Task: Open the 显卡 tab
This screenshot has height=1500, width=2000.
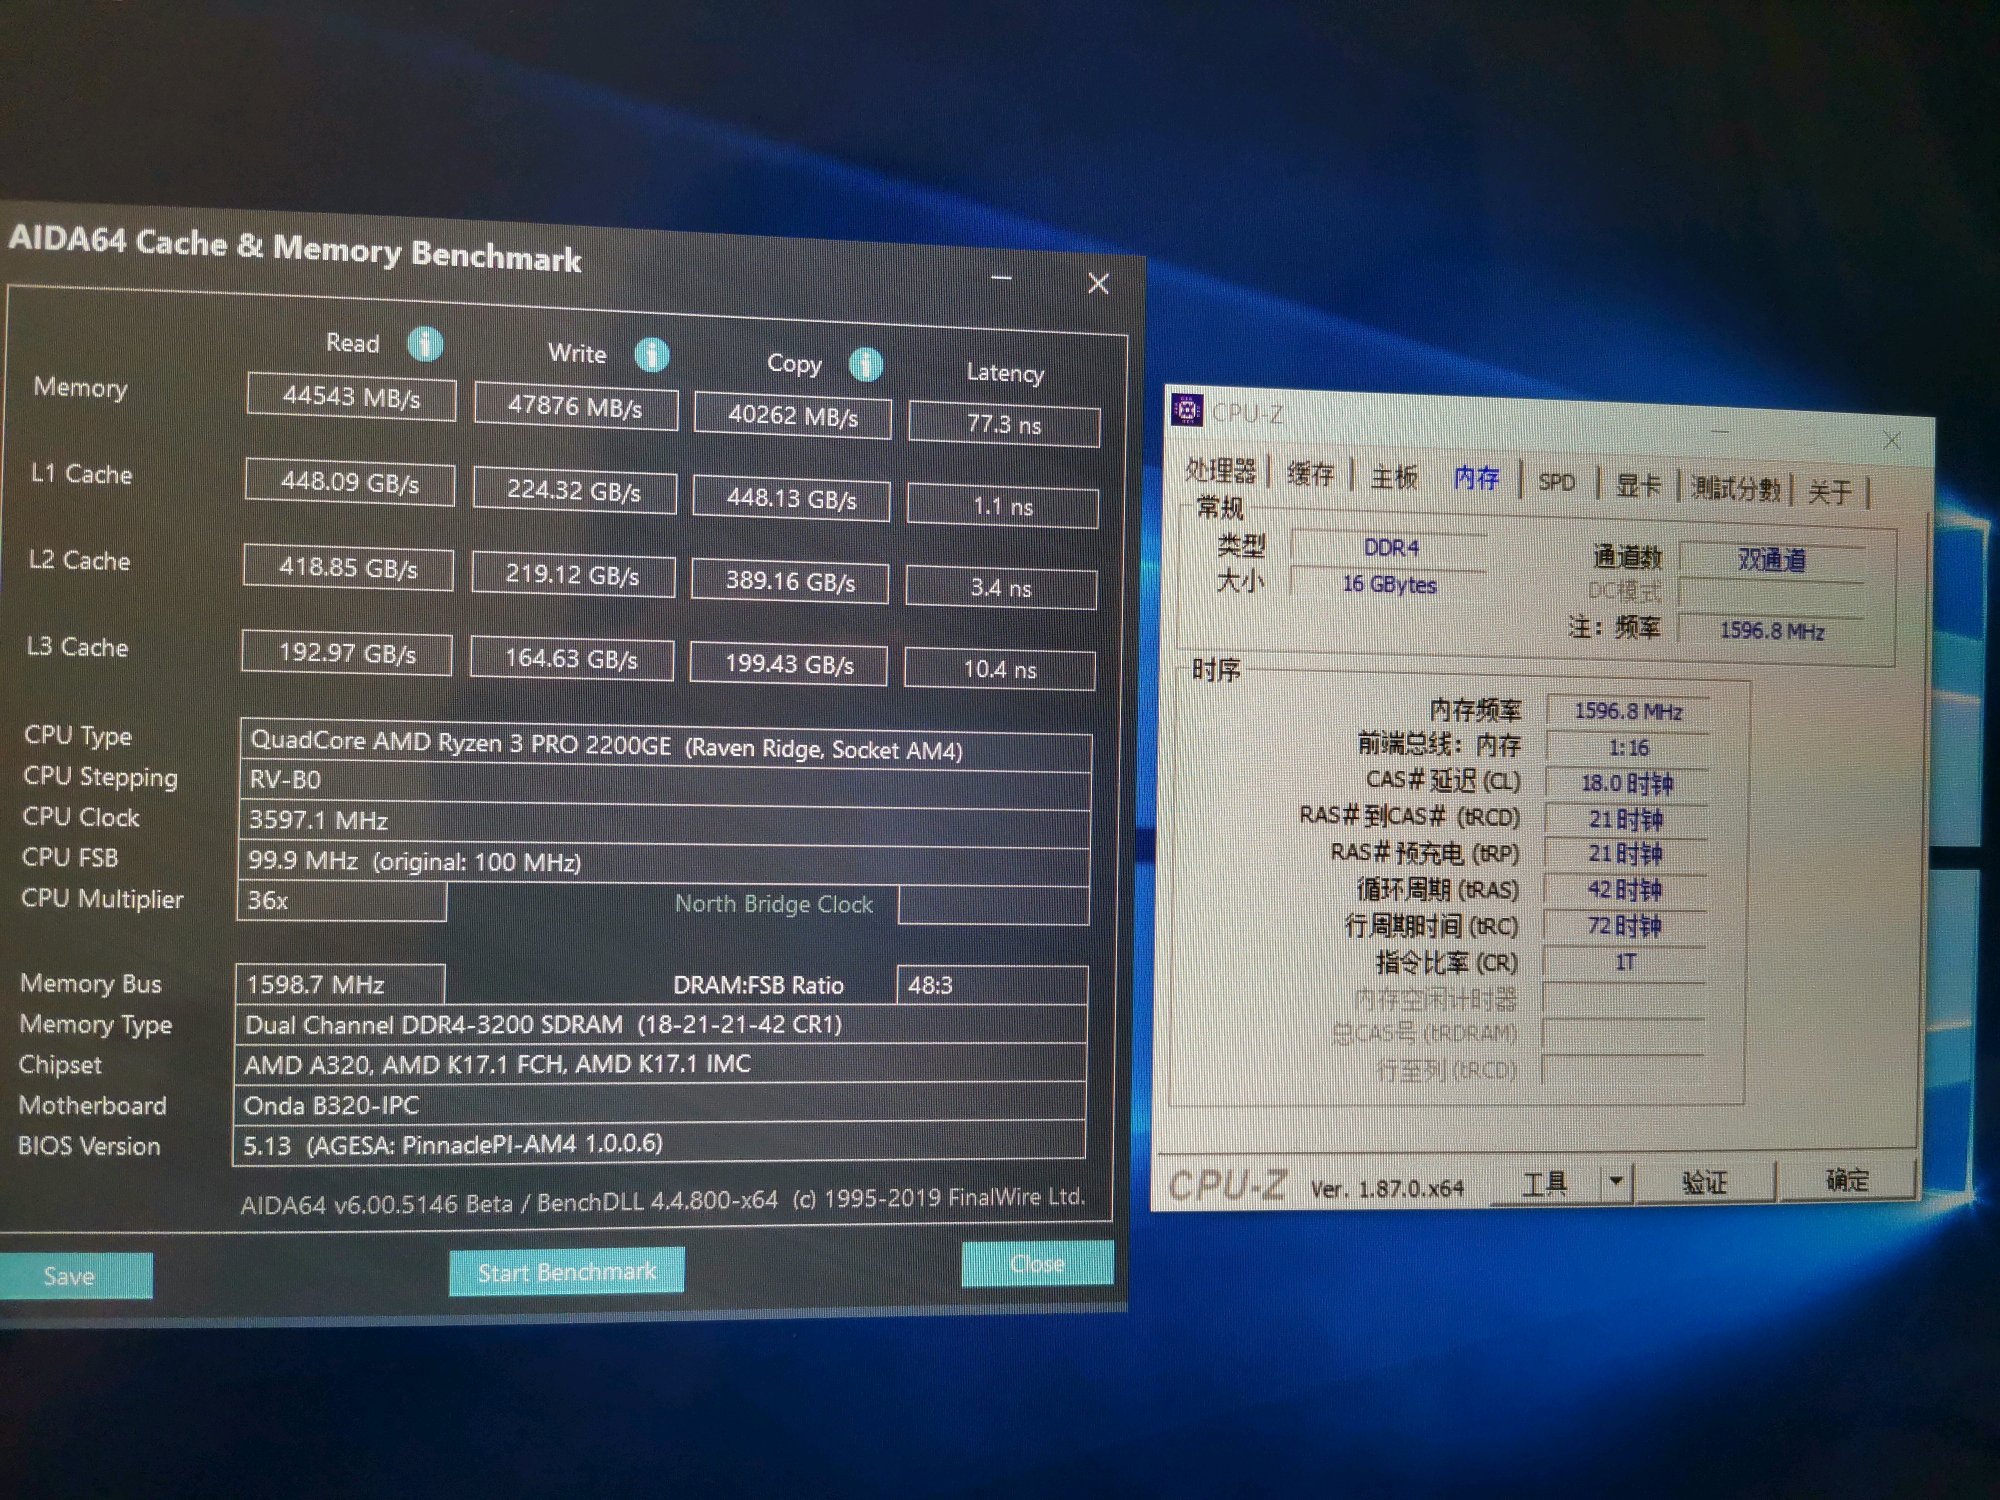Action: [1637, 486]
